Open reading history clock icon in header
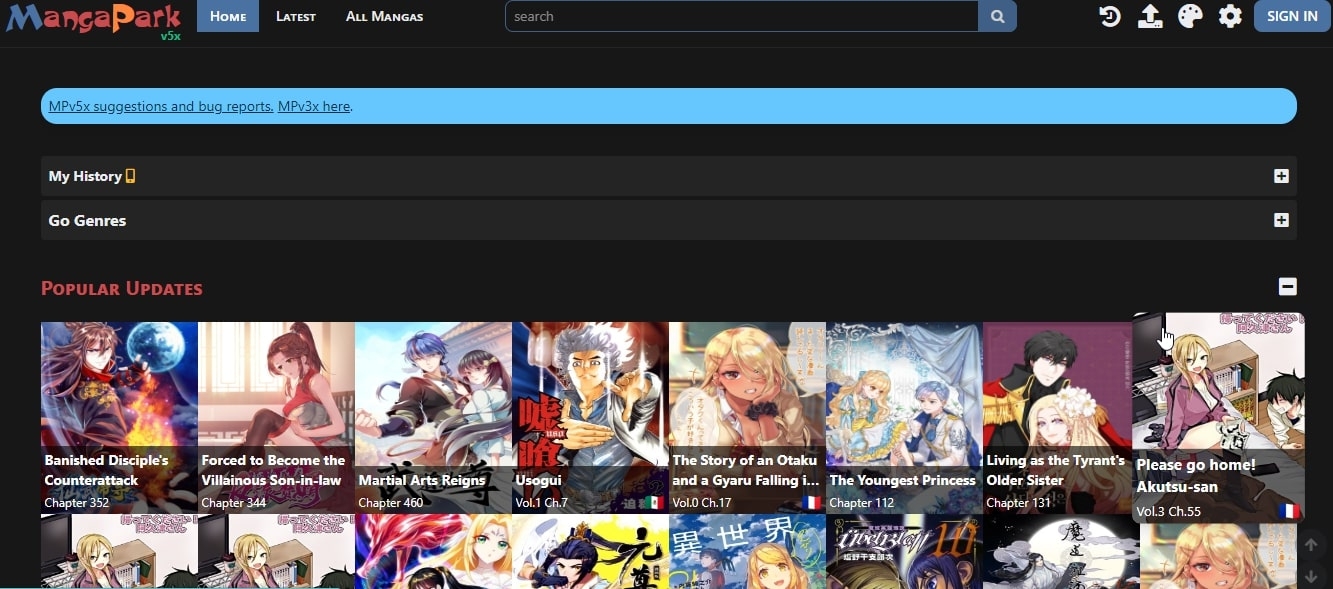 point(1110,16)
